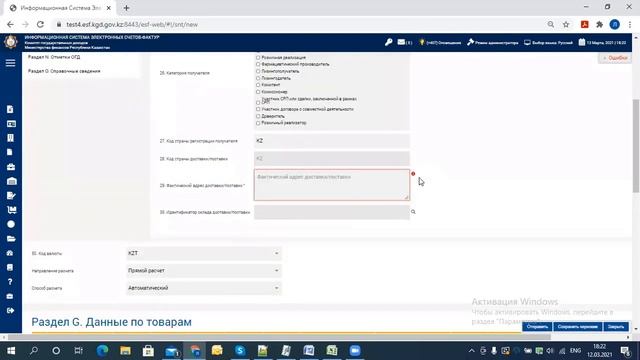Click the key icon in header
640x360 pixels.
pyautogui.click(x=388, y=42)
